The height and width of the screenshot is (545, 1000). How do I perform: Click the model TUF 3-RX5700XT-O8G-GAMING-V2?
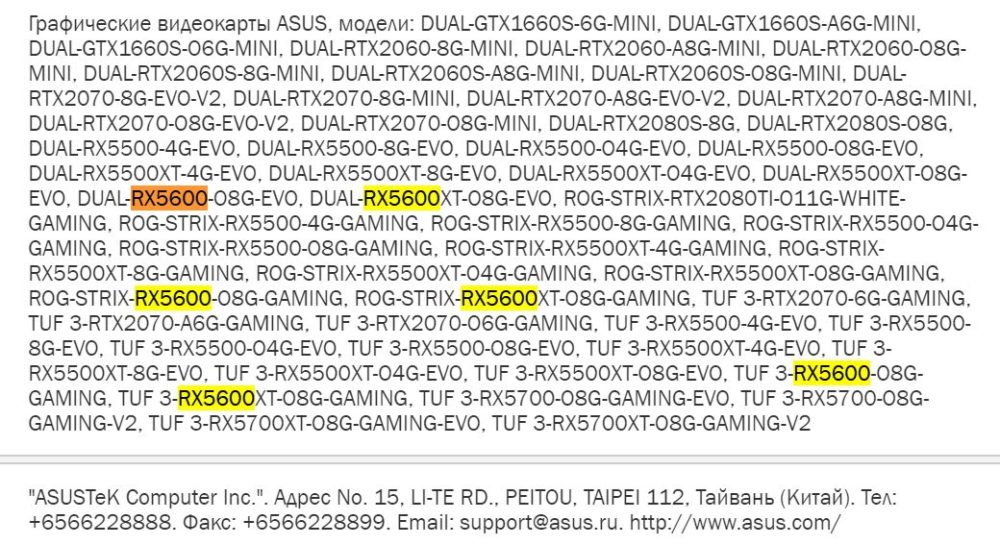coord(651,423)
